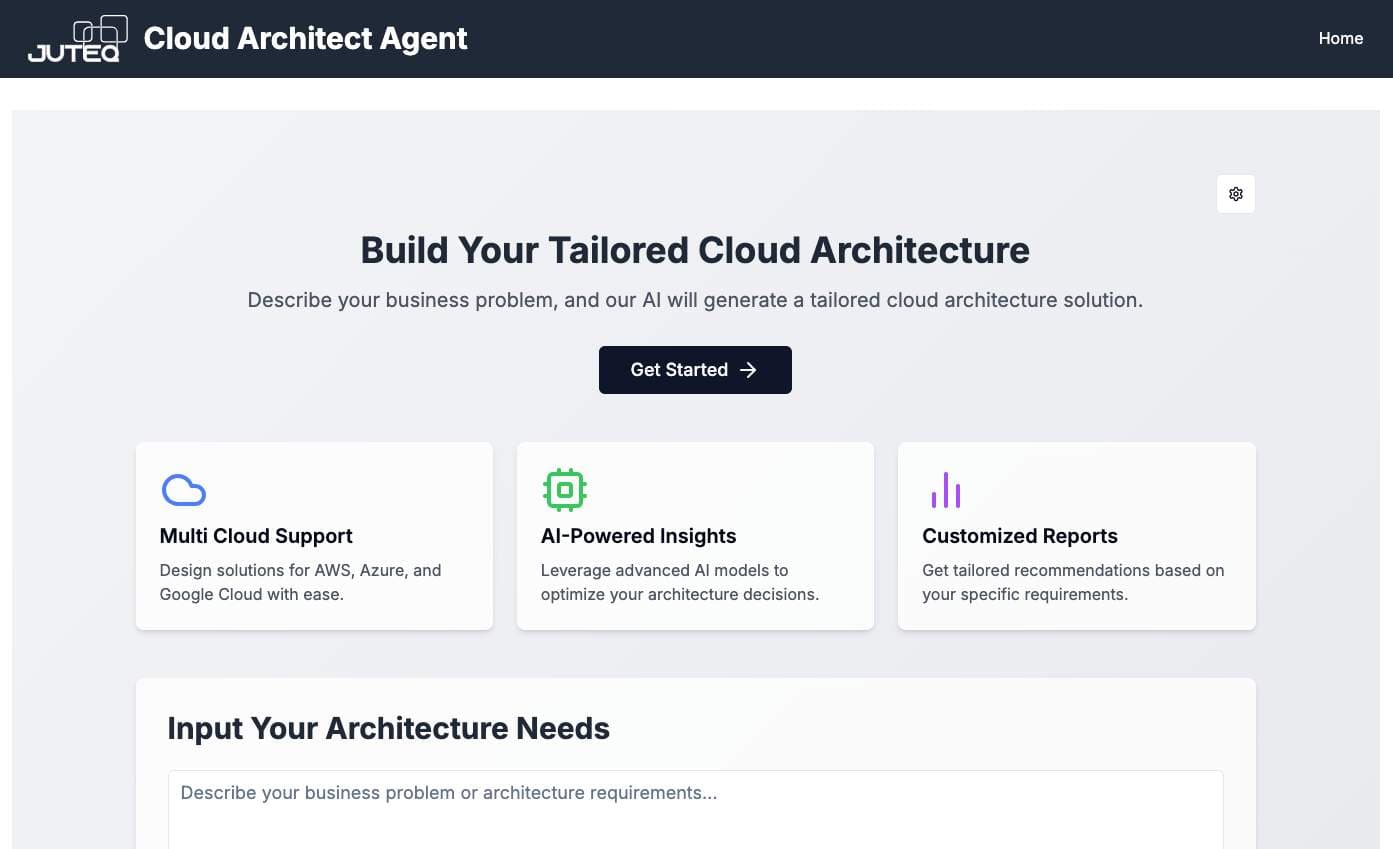This screenshot has height=849, width=1393.
Task: Click the AWS Azure Google Cloud description text
Action: [300, 582]
